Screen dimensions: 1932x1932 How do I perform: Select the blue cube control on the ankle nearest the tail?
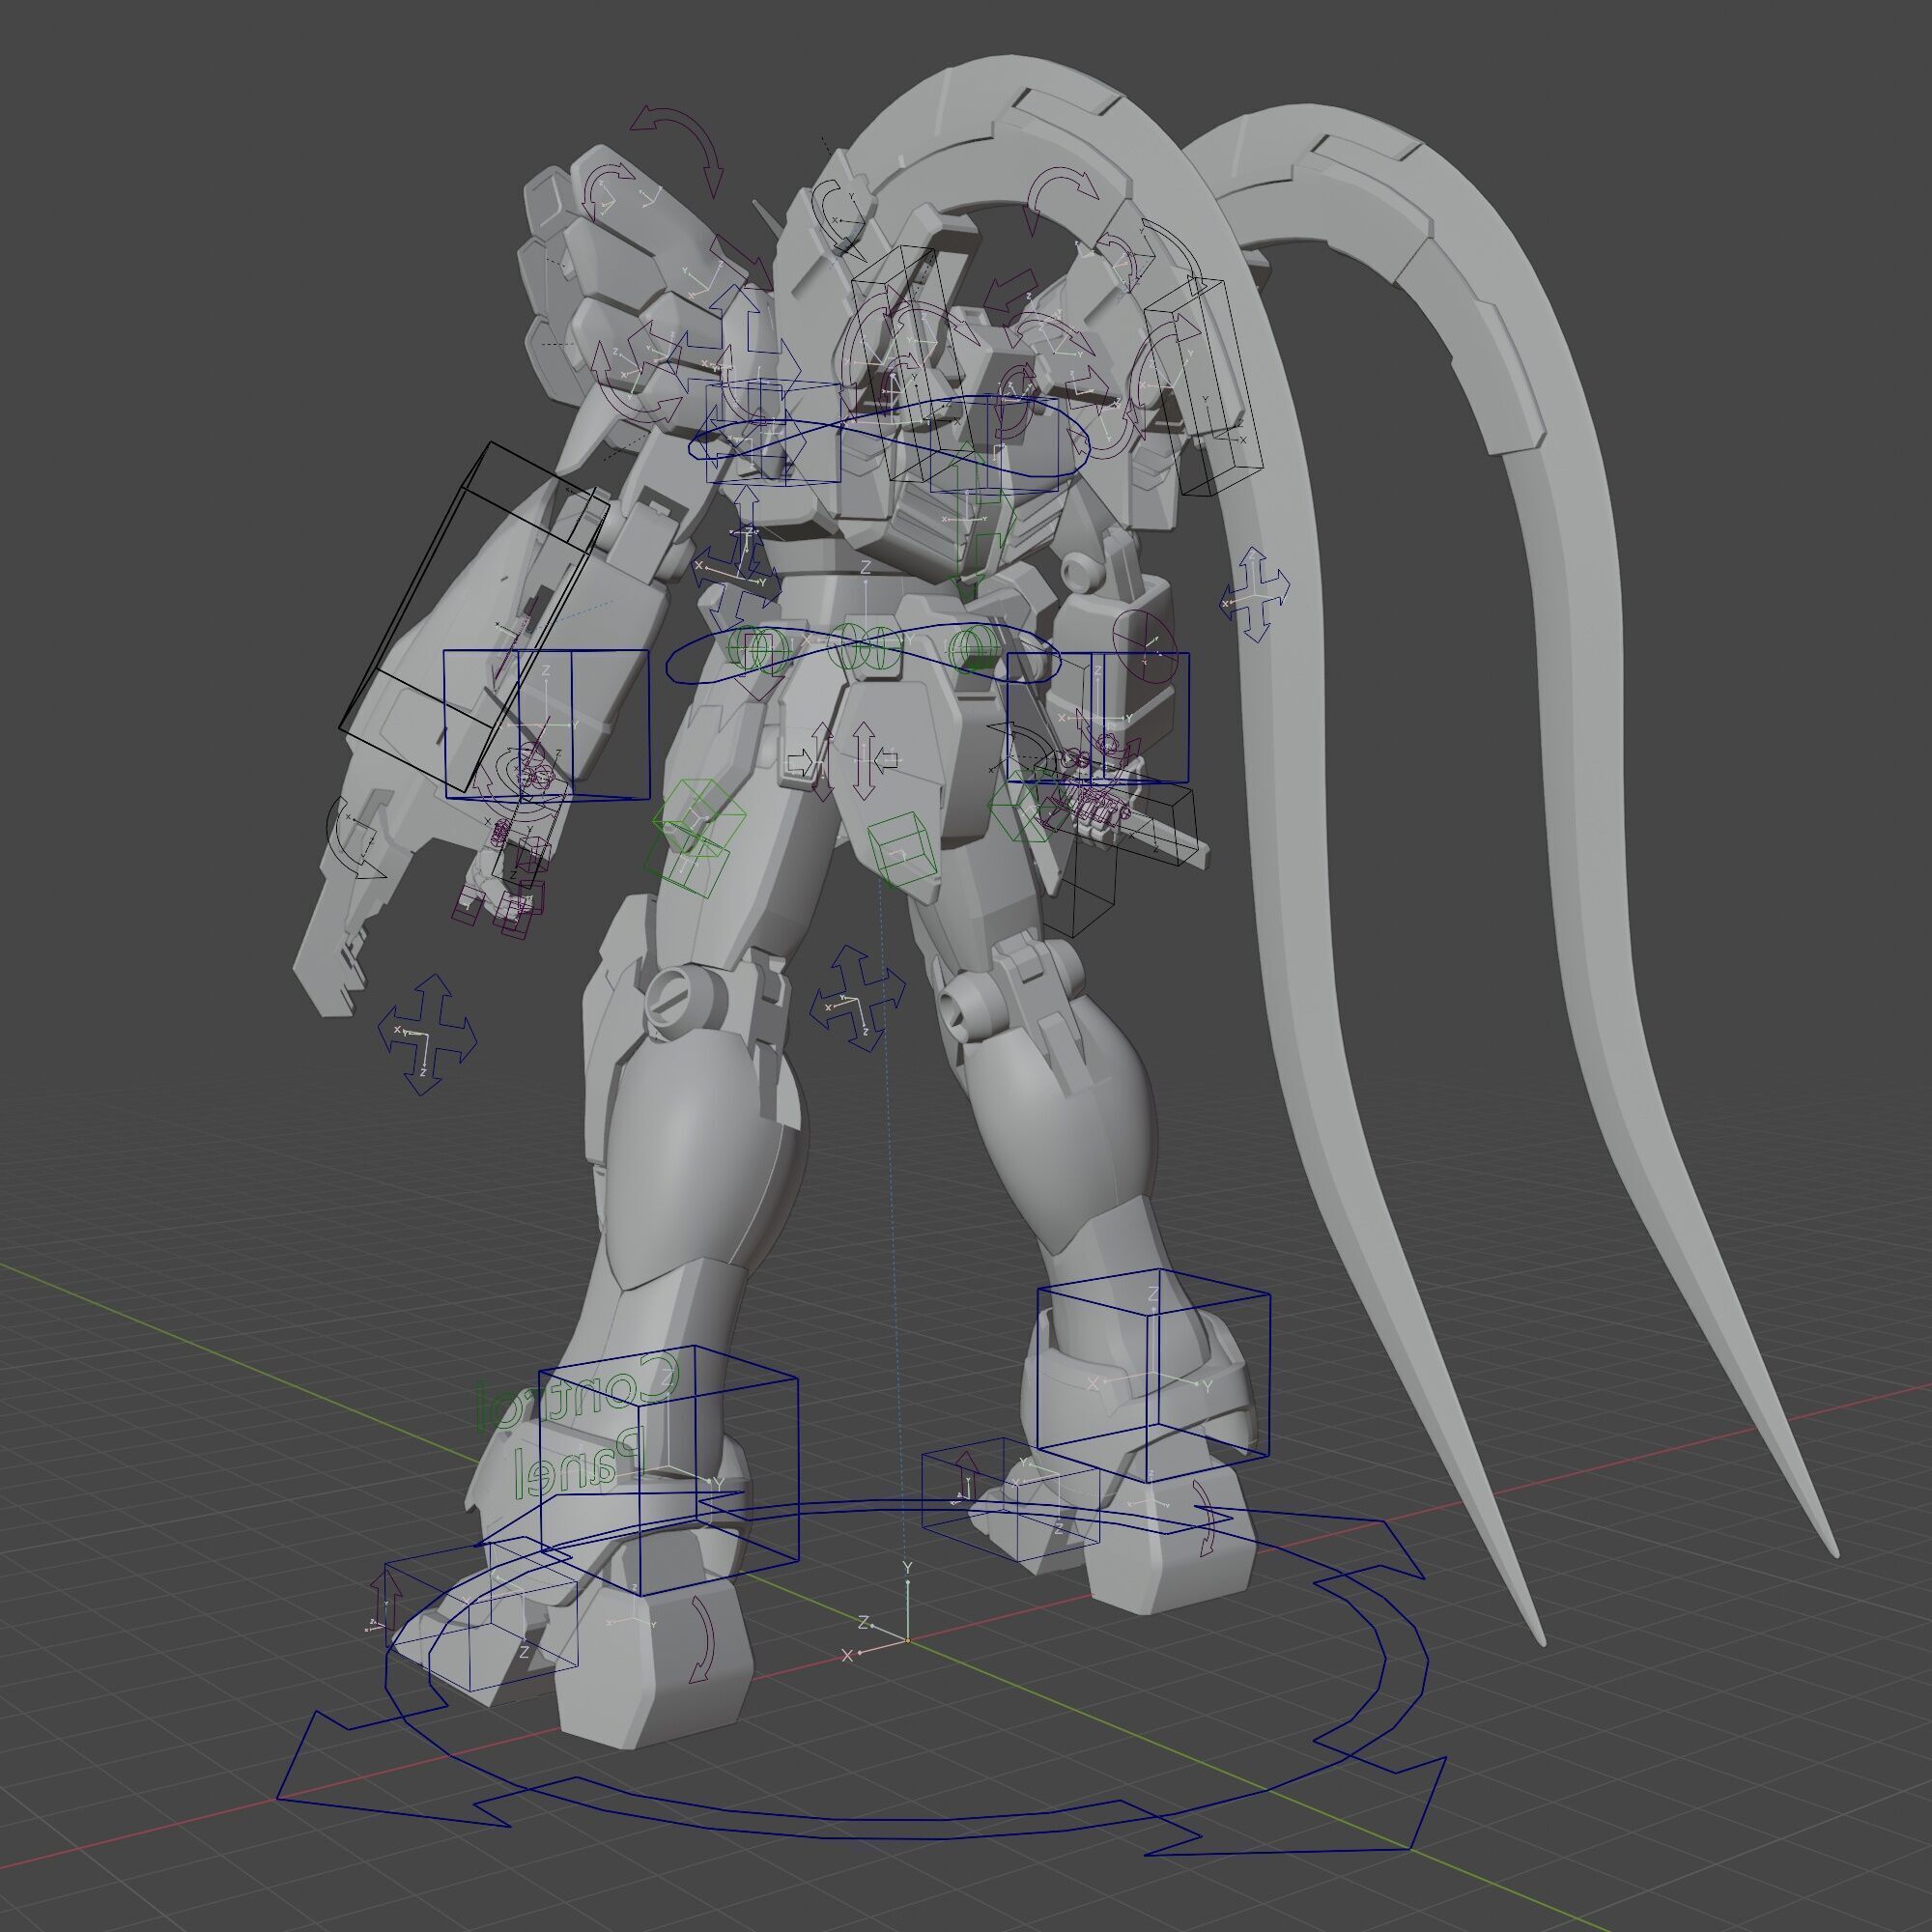tap(1153, 1375)
